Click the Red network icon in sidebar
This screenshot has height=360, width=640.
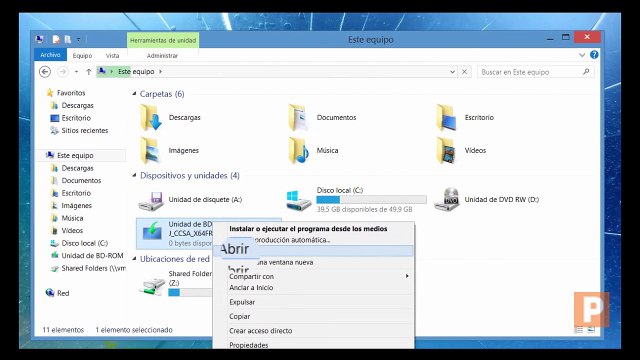click(50, 293)
